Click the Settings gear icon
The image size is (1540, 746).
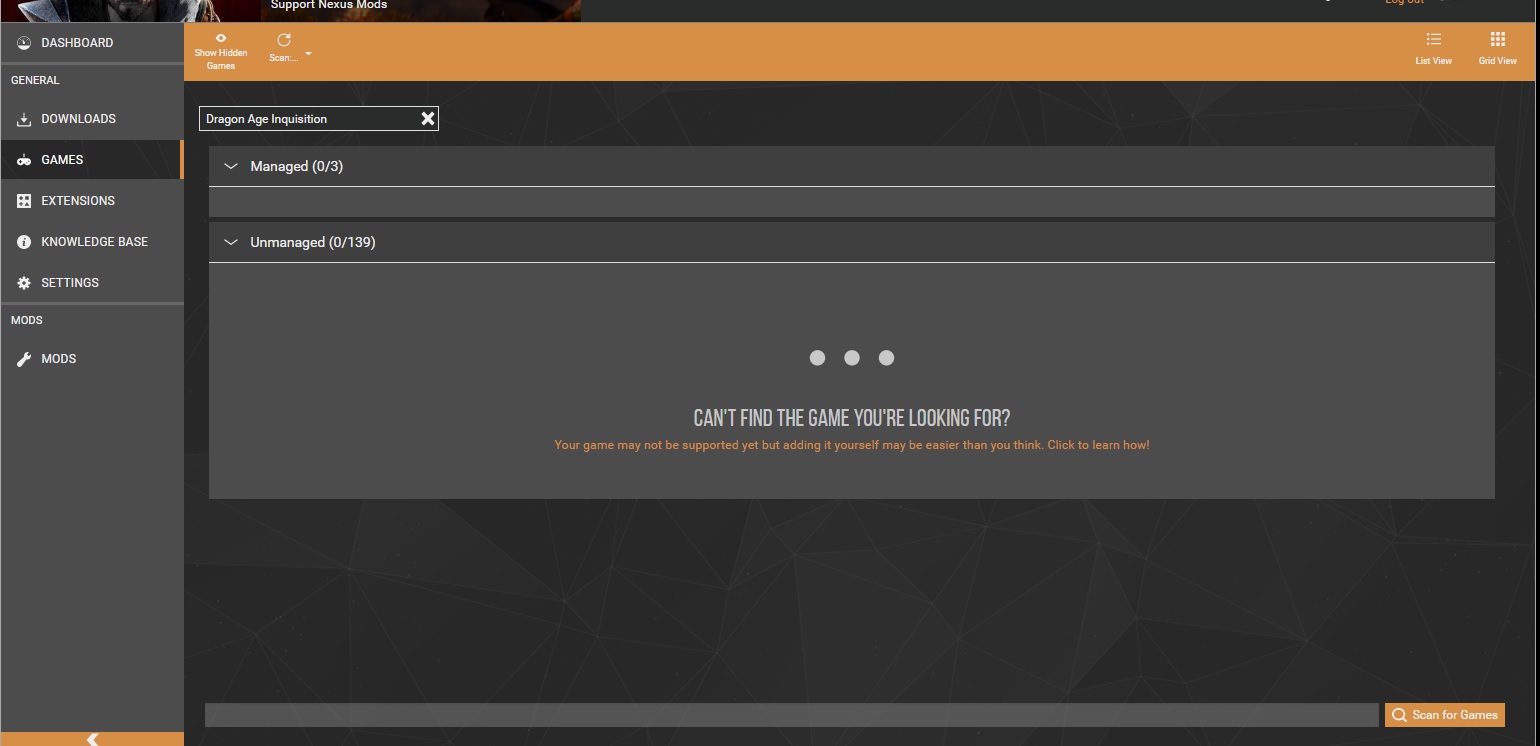pyautogui.click(x=24, y=283)
